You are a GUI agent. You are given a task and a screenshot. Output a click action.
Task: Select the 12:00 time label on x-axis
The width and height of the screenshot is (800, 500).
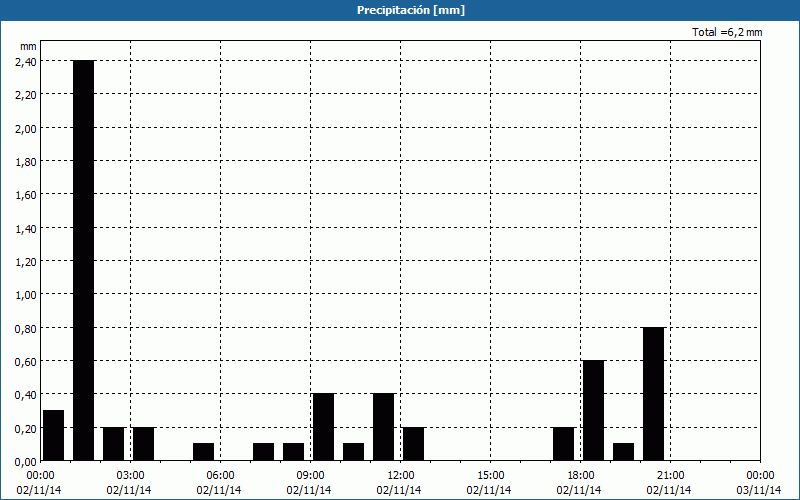[401, 476]
